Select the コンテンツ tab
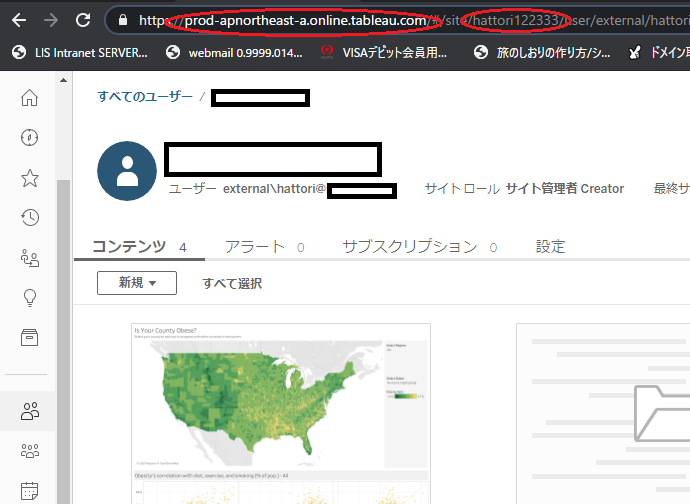Viewport: 690px width, 504px height. [139, 246]
